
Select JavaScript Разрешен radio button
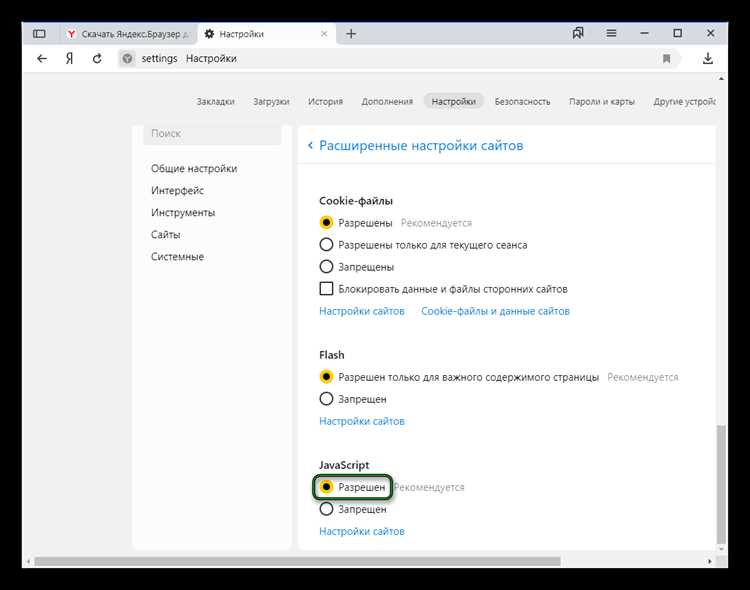click(x=326, y=487)
